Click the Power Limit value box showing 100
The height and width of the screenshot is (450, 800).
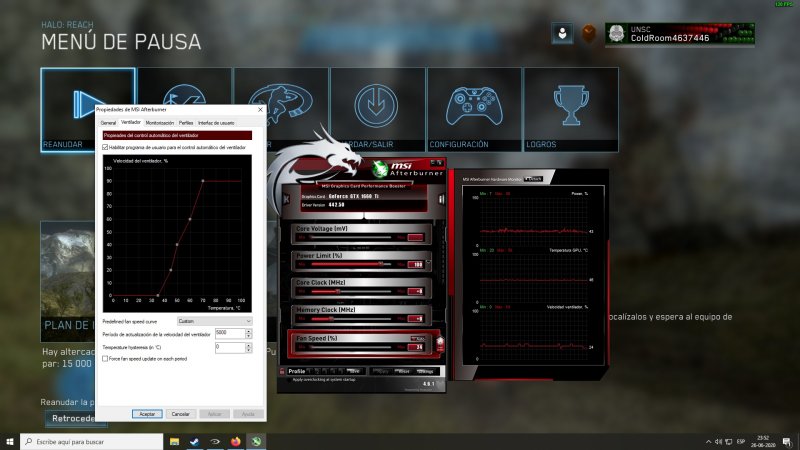point(415,264)
